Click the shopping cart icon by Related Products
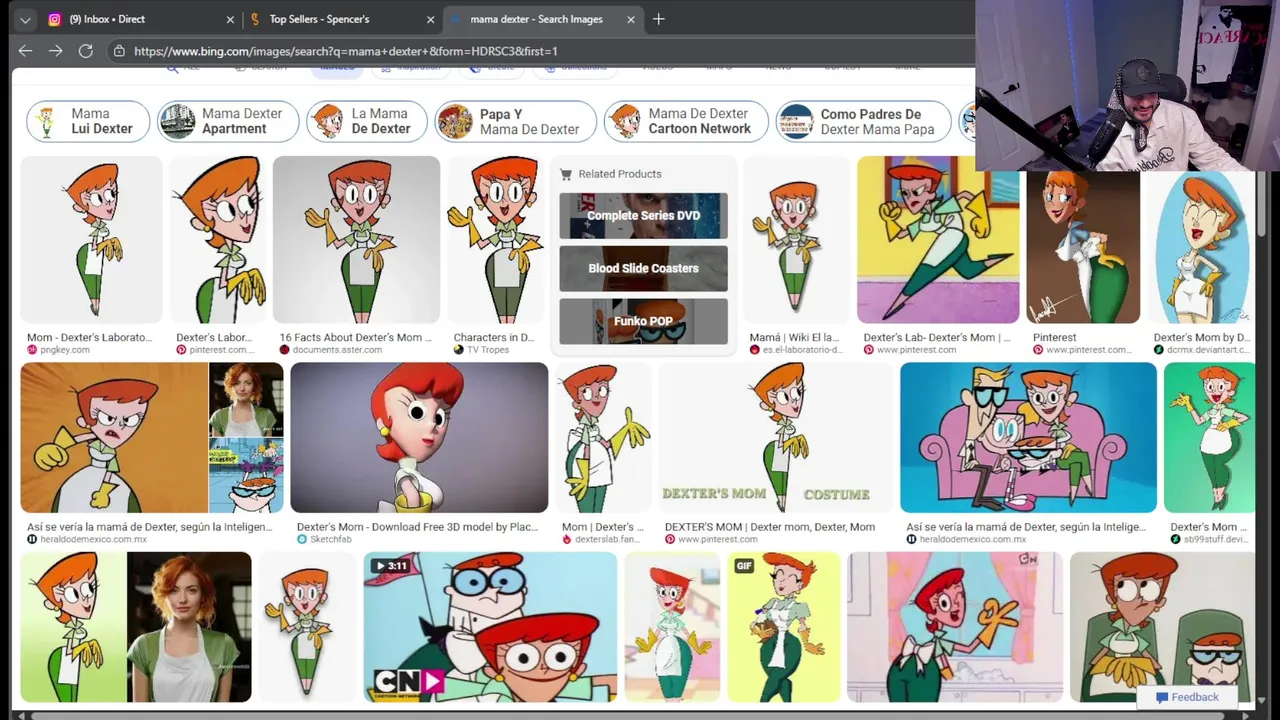The image size is (1280, 720). [x=565, y=174]
